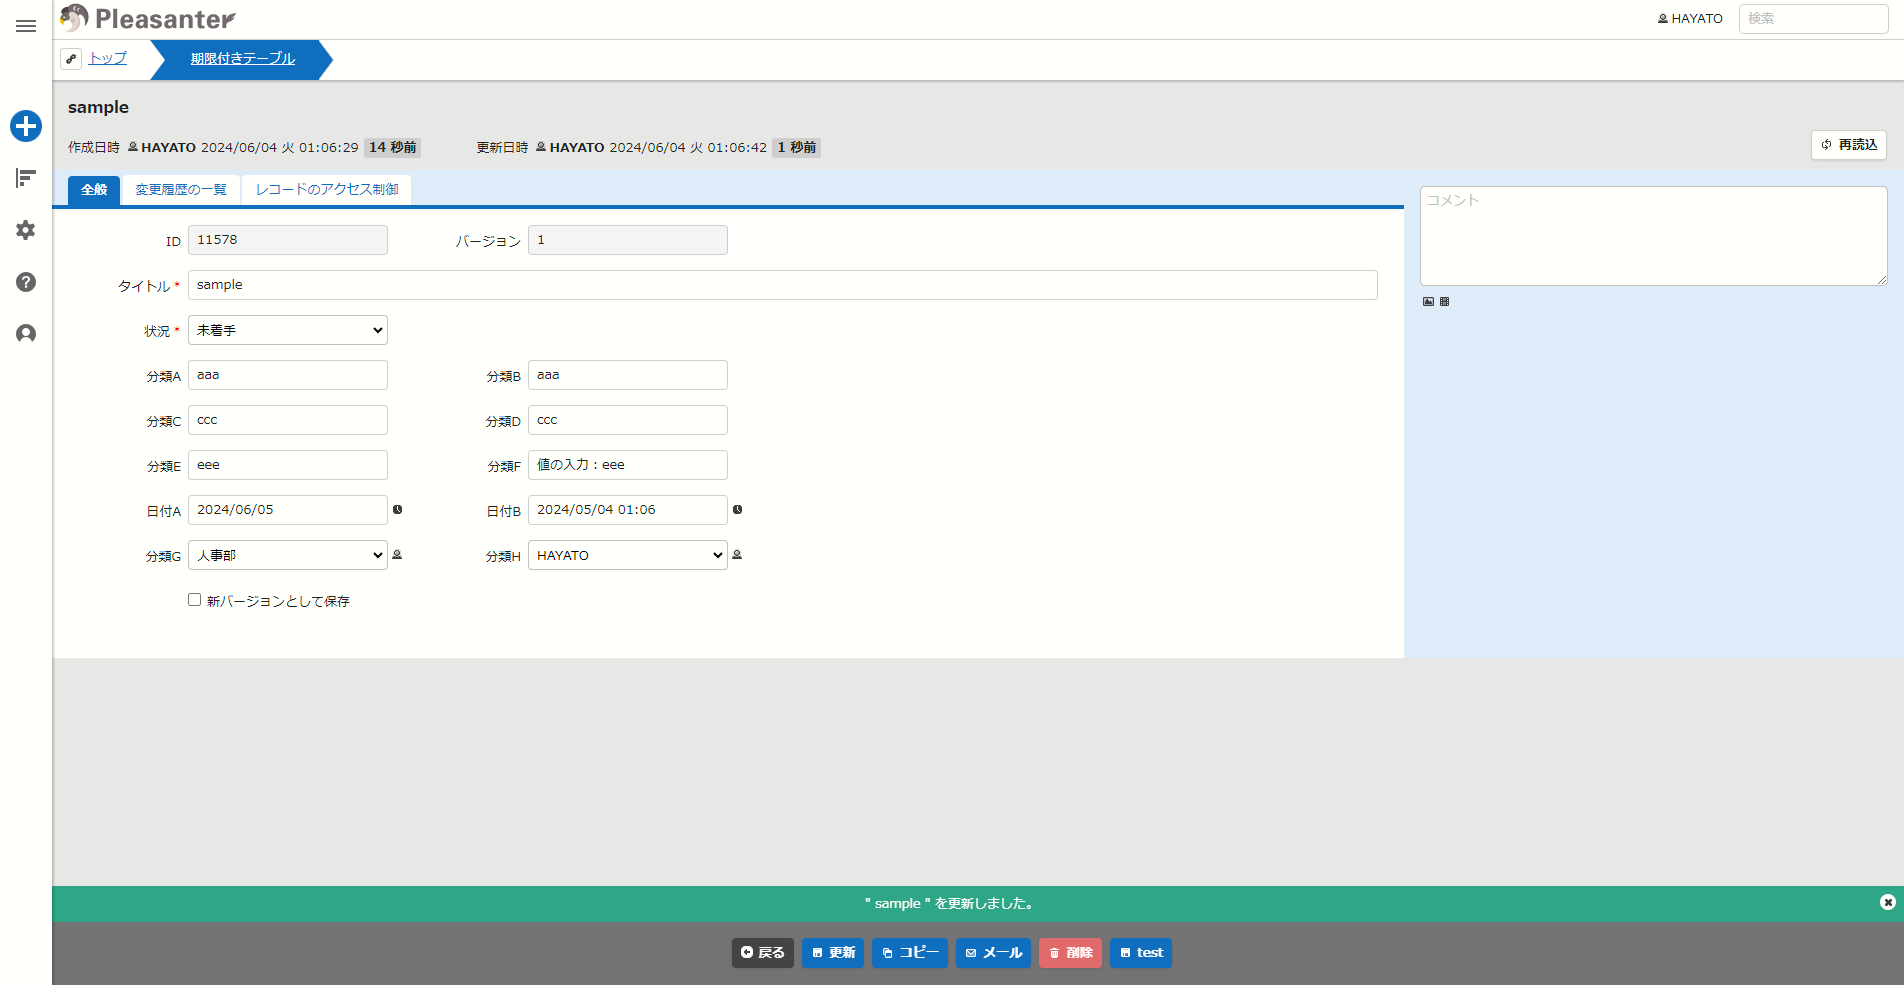The height and width of the screenshot is (985, 1904).
Task: Open the hamburger navigation menu
Action: pos(26,26)
